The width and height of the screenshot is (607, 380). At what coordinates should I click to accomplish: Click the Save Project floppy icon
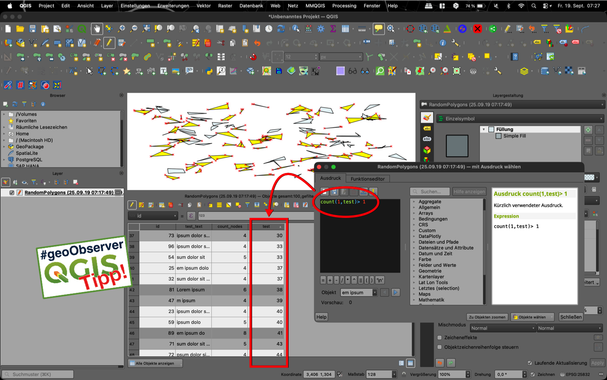click(x=33, y=29)
